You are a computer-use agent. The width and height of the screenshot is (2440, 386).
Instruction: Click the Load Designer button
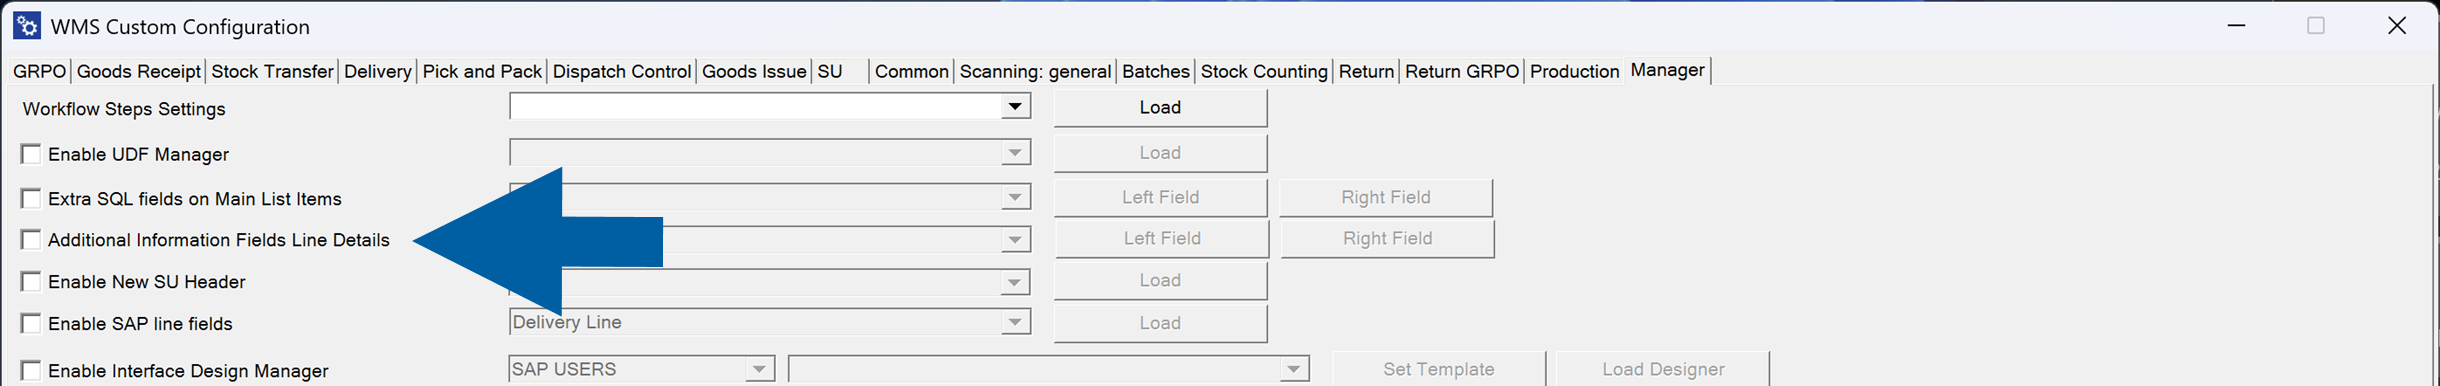(1663, 369)
